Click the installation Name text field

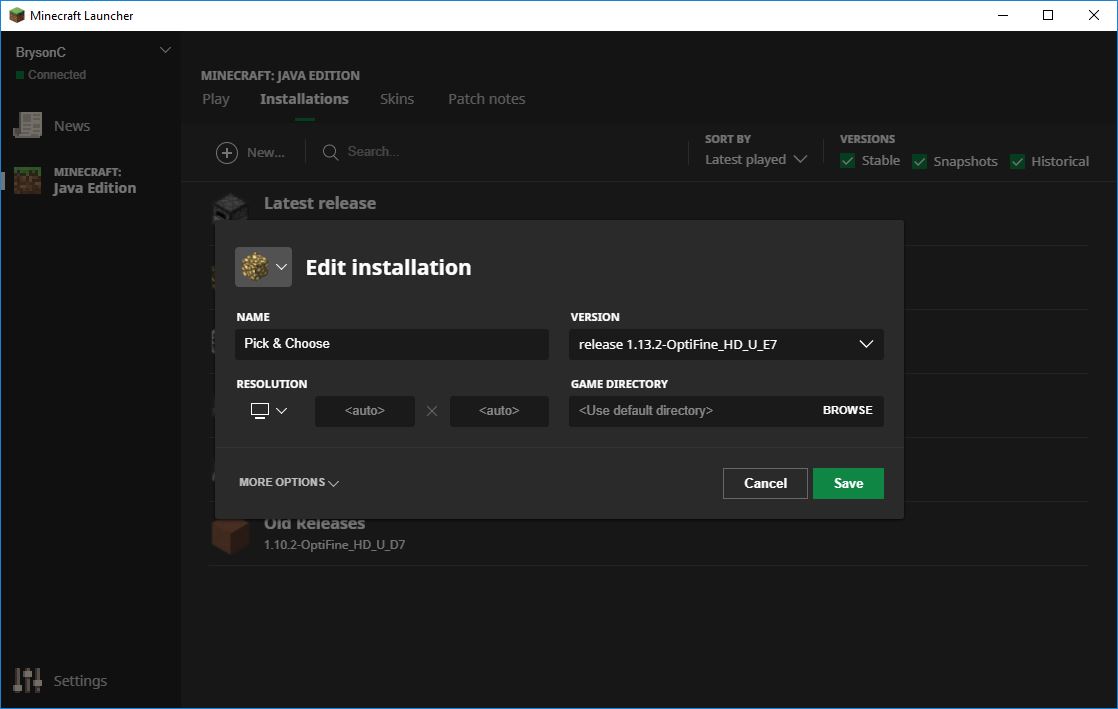(x=392, y=344)
